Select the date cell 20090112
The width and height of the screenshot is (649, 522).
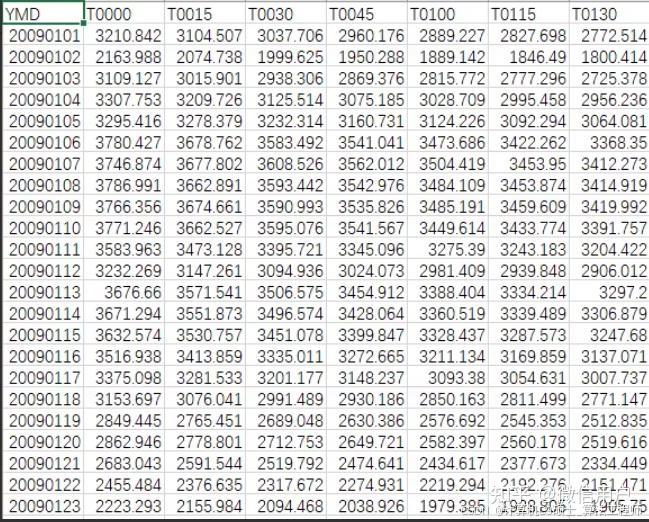point(43,271)
